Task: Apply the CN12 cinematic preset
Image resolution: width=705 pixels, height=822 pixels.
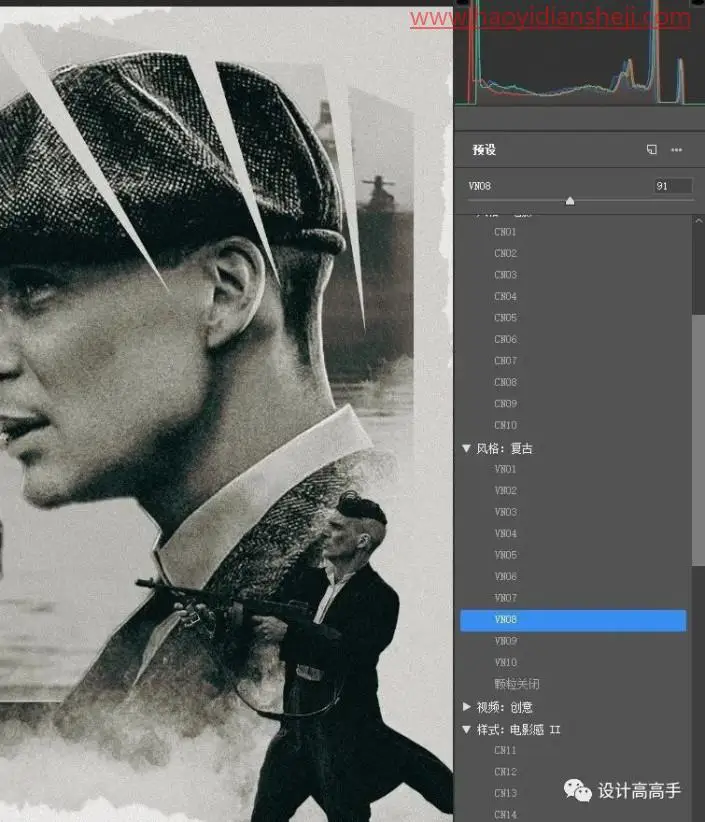Action: pyautogui.click(x=505, y=772)
